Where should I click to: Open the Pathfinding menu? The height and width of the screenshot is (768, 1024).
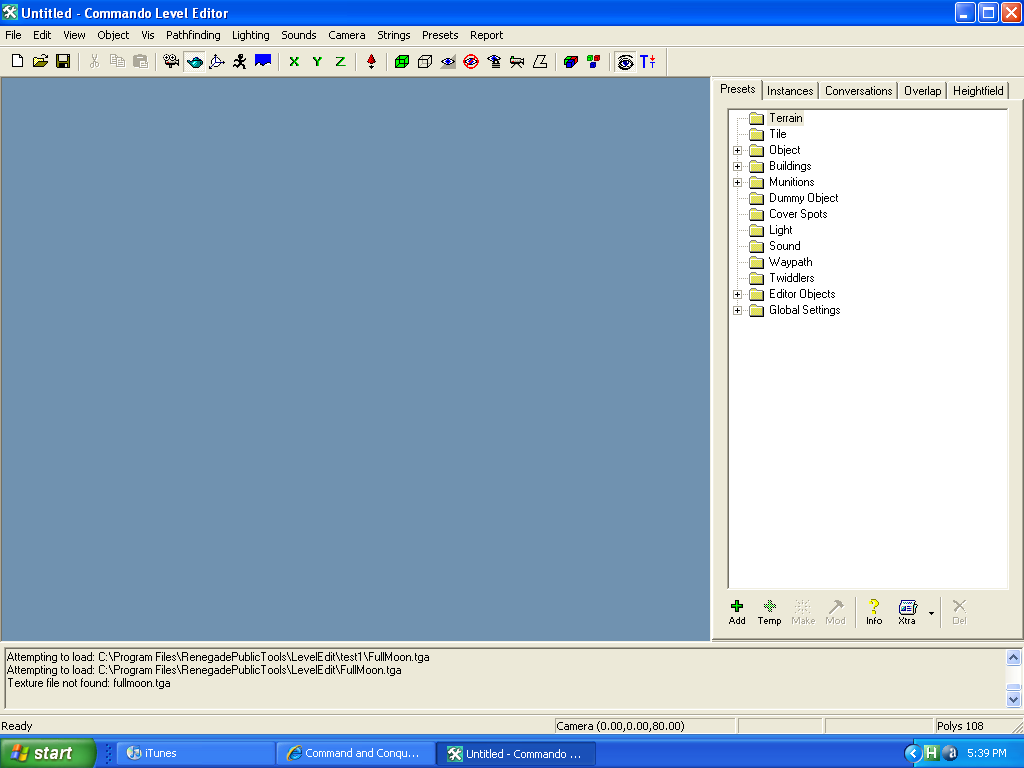[x=193, y=35]
